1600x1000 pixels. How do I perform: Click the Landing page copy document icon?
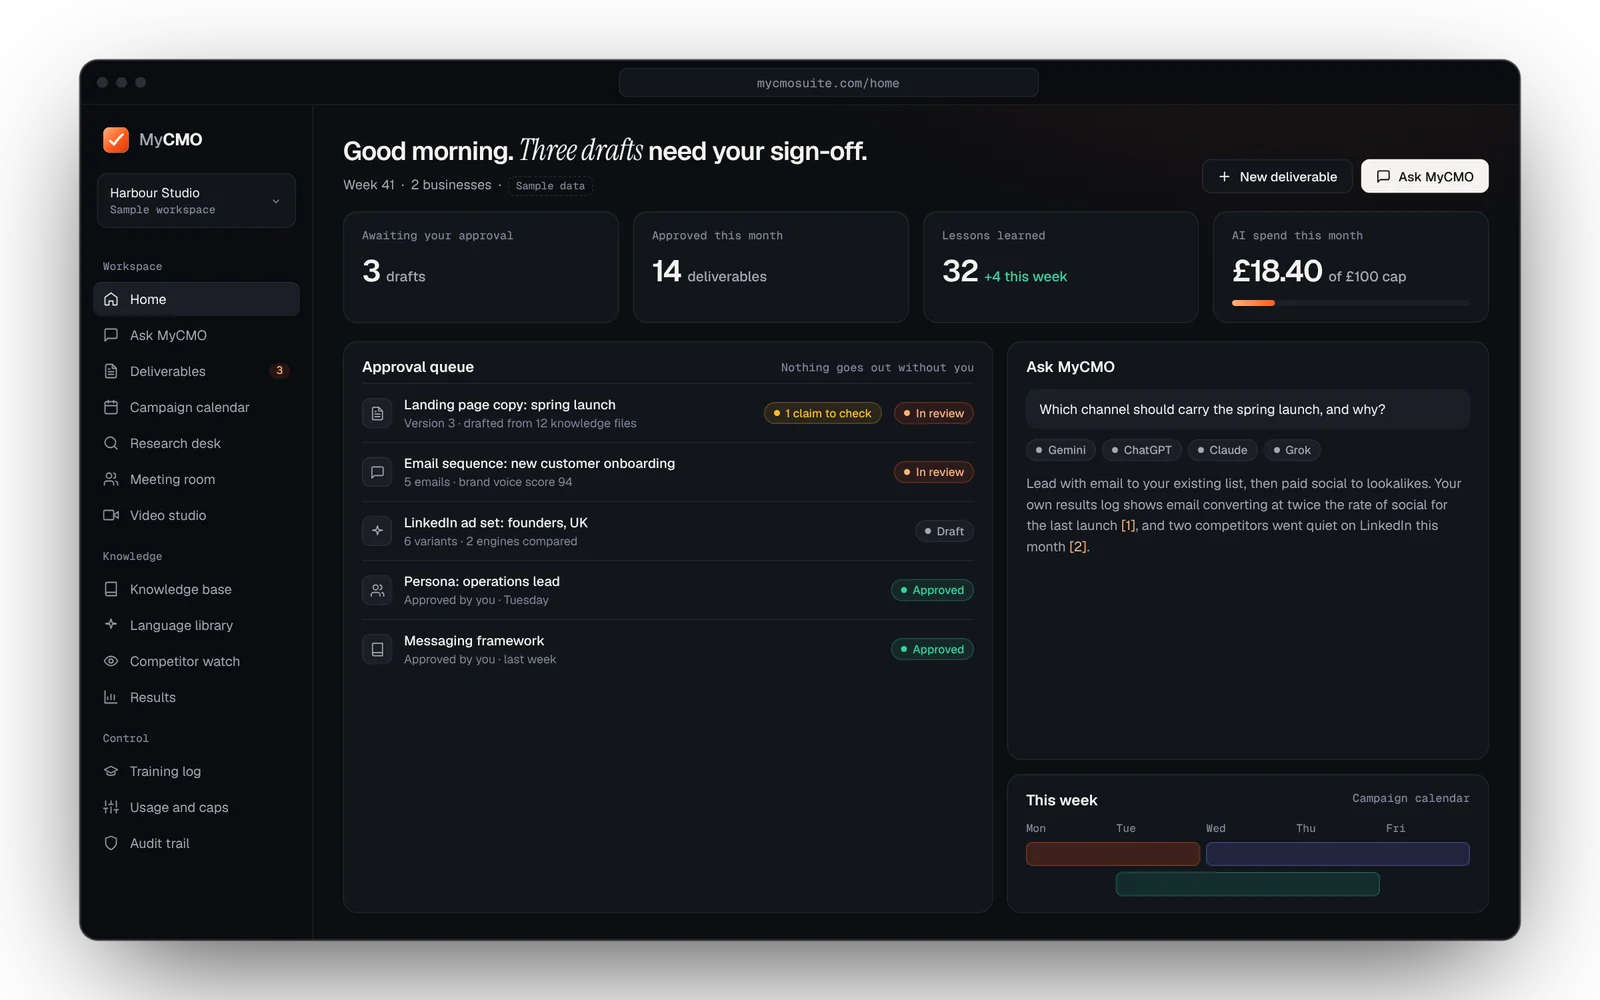tap(377, 413)
